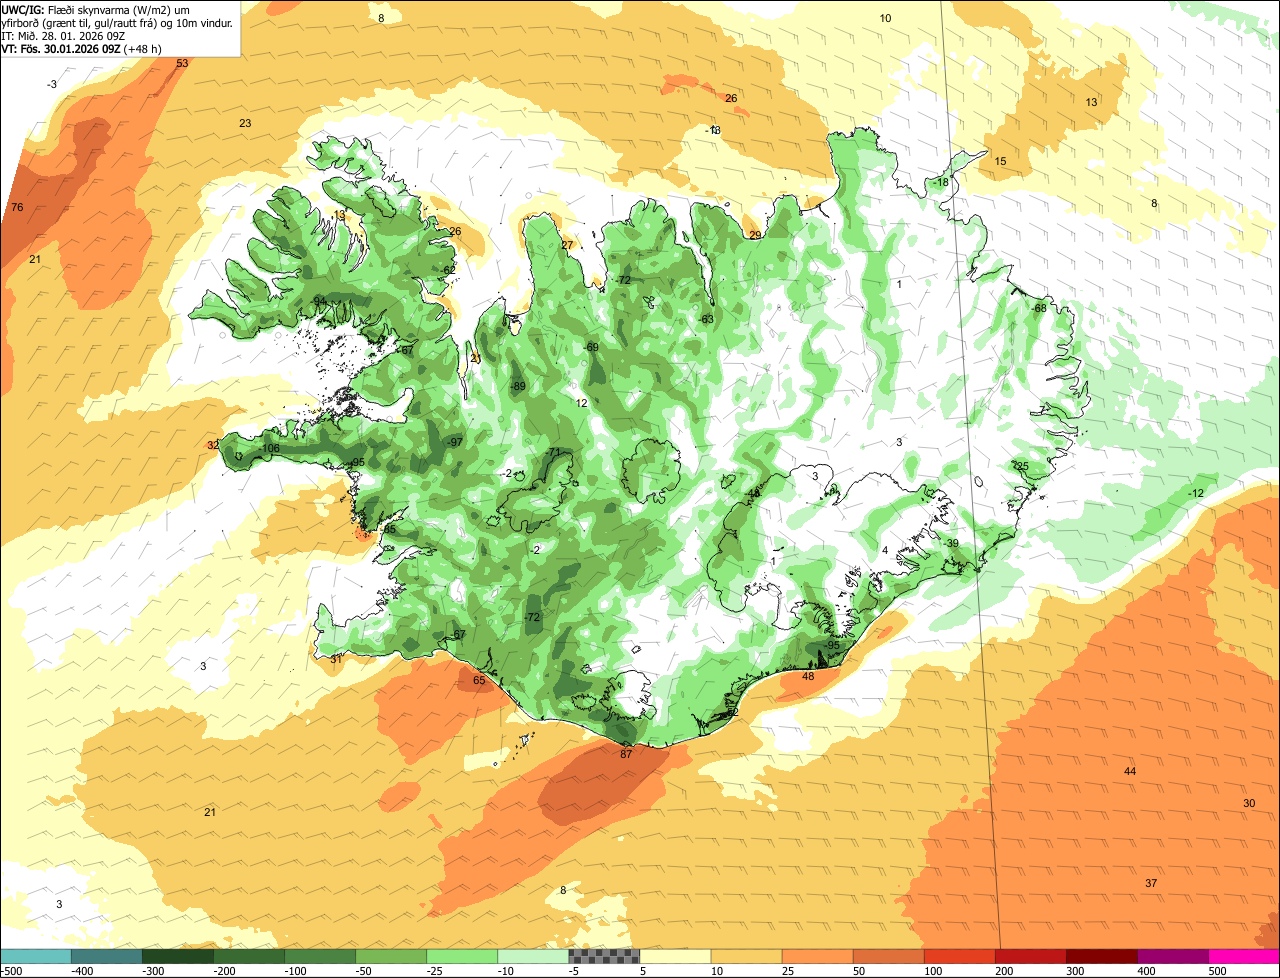Click the map value -71 near Langjökull glacier
The height and width of the screenshot is (978, 1280).
(553, 452)
